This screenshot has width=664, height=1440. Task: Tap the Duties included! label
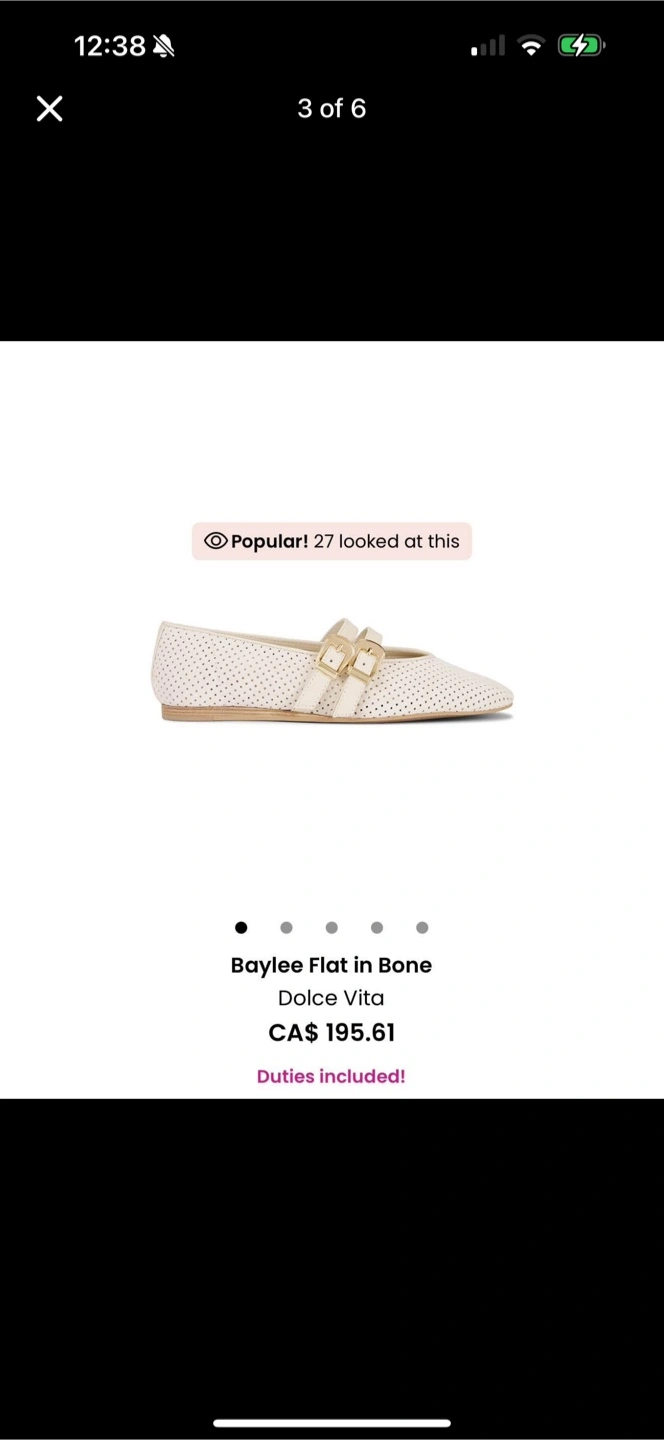(331, 1076)
